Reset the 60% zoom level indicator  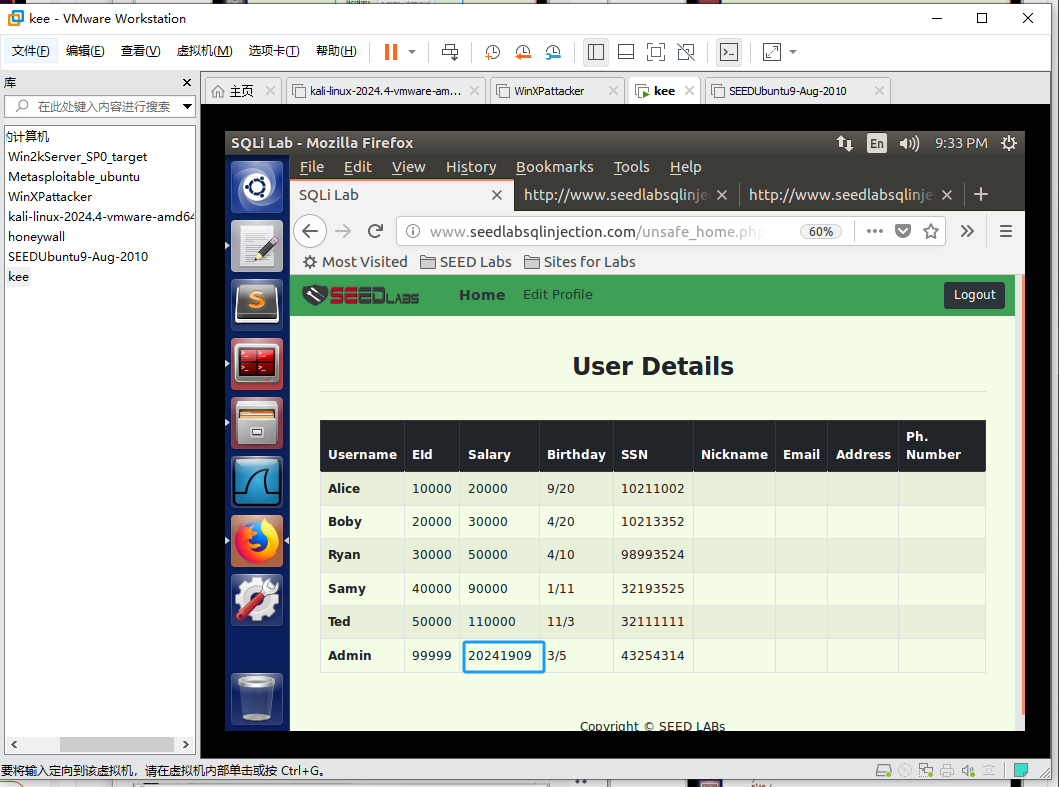pos(821,232)
